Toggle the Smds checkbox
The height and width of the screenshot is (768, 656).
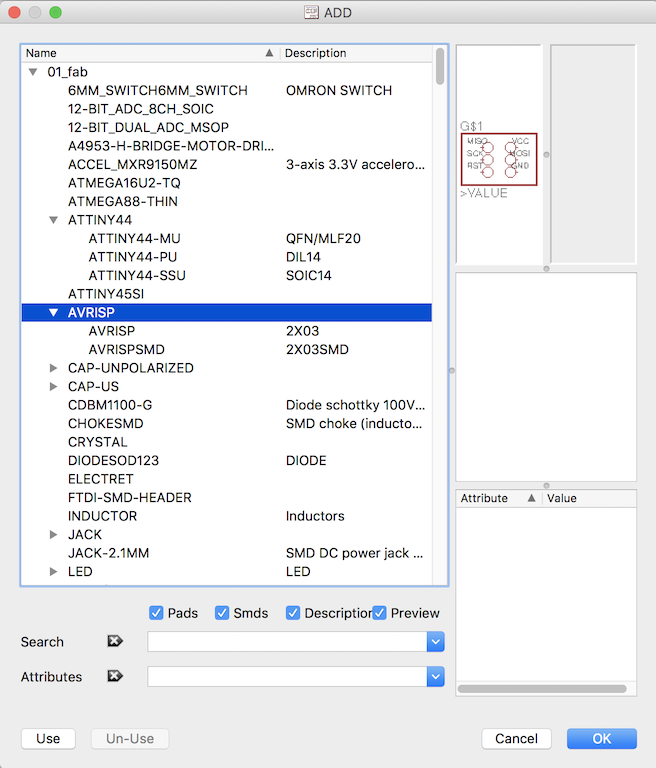click(222, 613)
